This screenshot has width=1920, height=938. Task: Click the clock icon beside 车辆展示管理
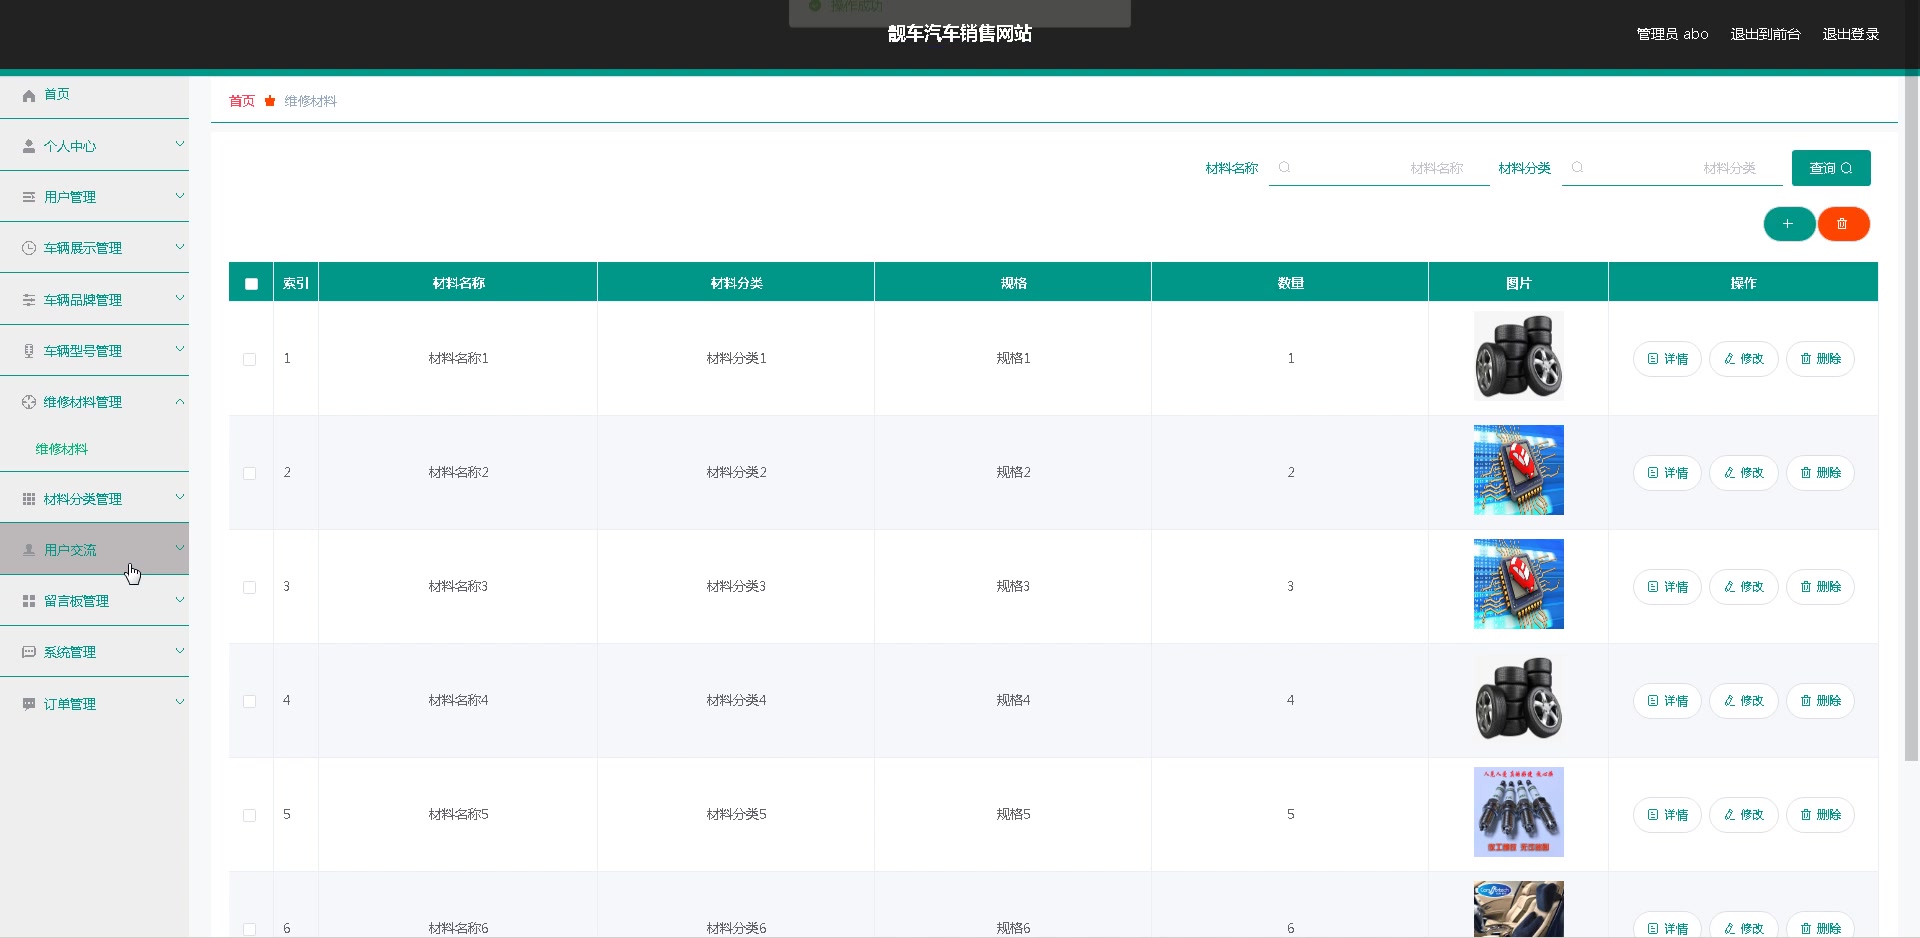pos(29,248)
